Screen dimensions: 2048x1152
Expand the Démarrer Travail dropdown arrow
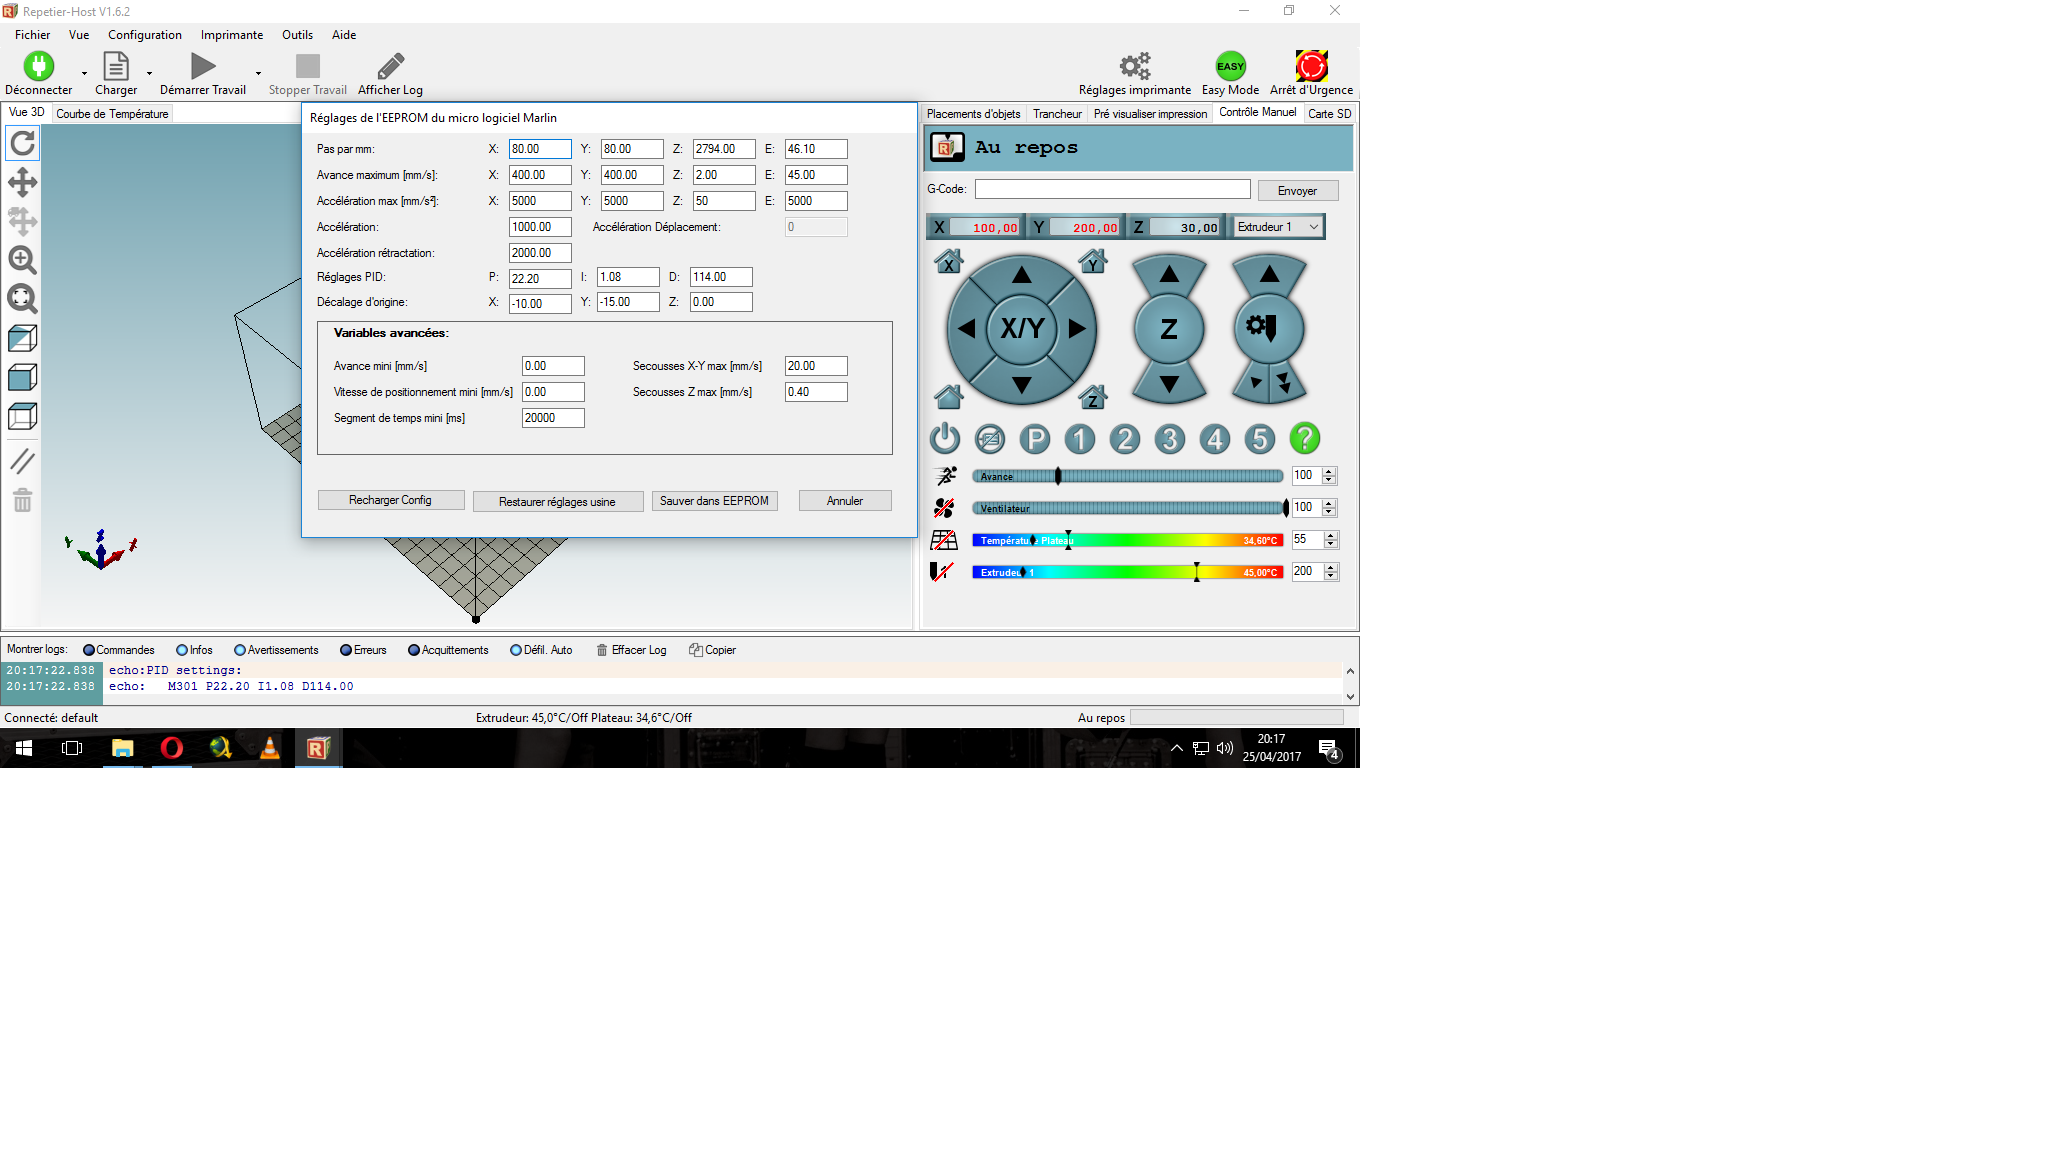pos(258,73)
